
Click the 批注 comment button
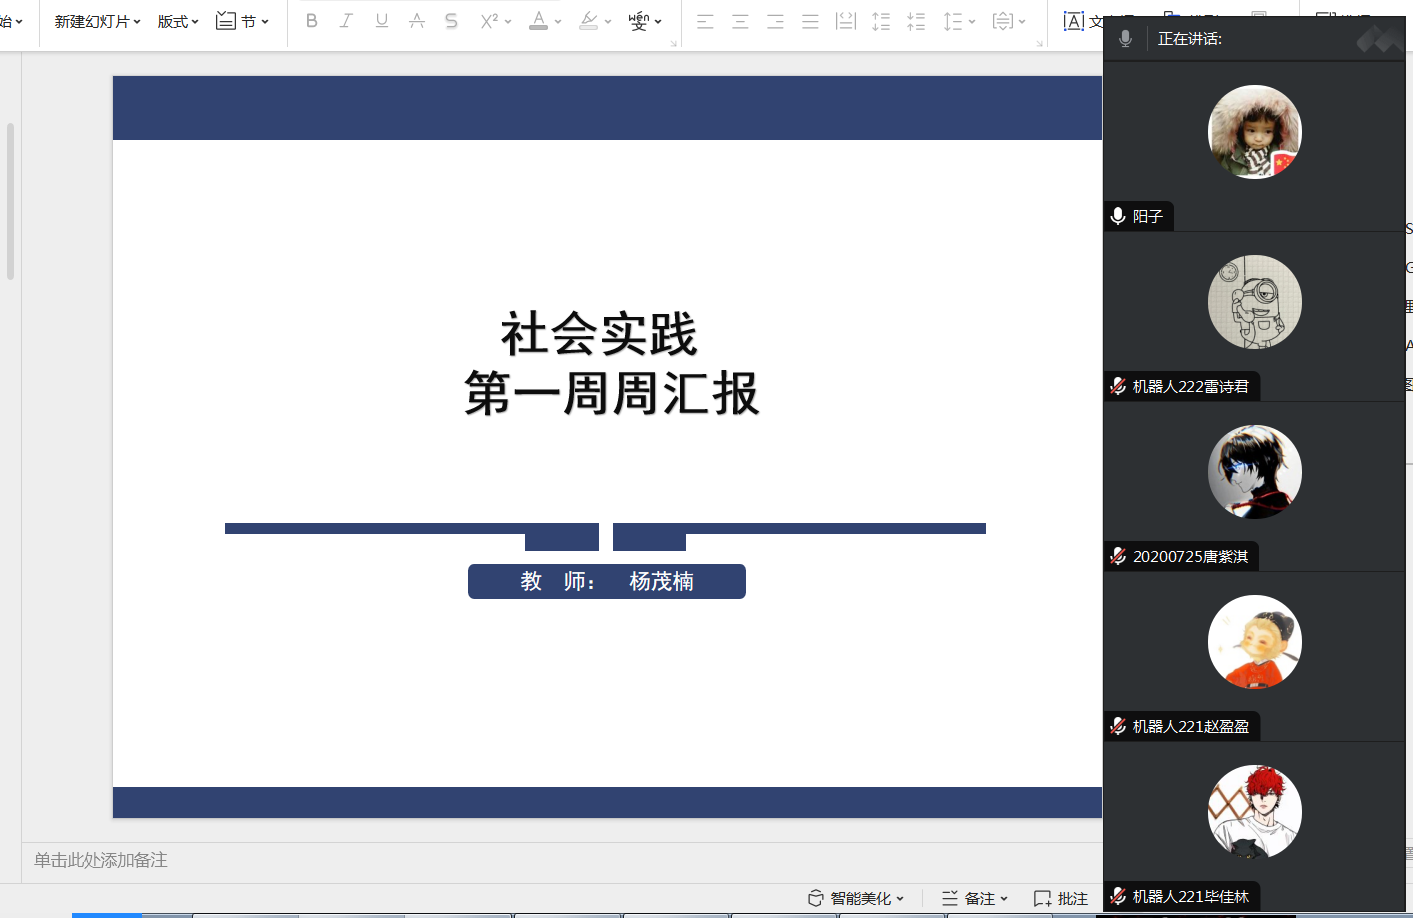click(x=1061, y=898)
